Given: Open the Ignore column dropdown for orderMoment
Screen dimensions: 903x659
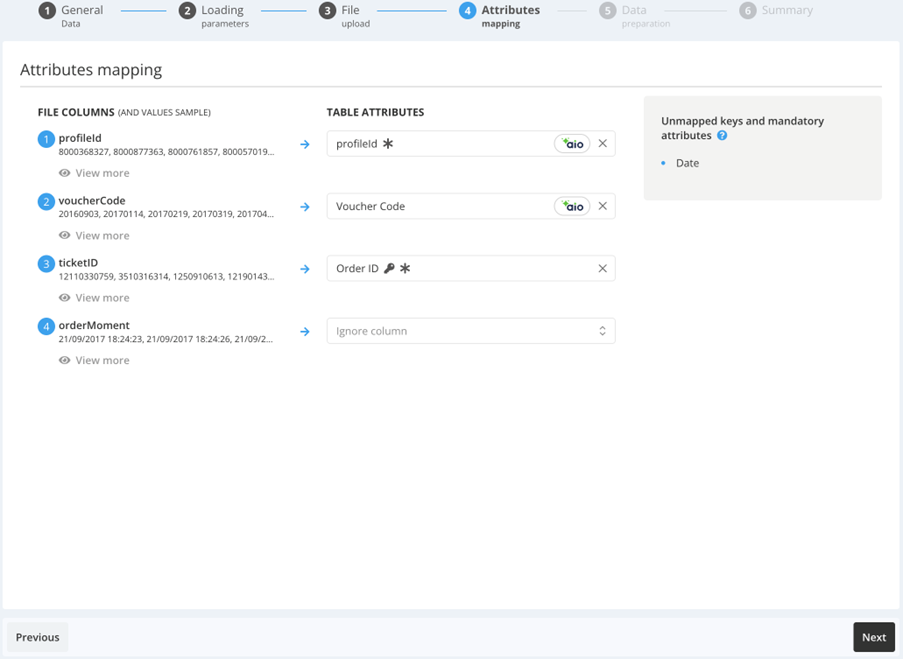Looking at the screenshot, I should tap(471, 331).
